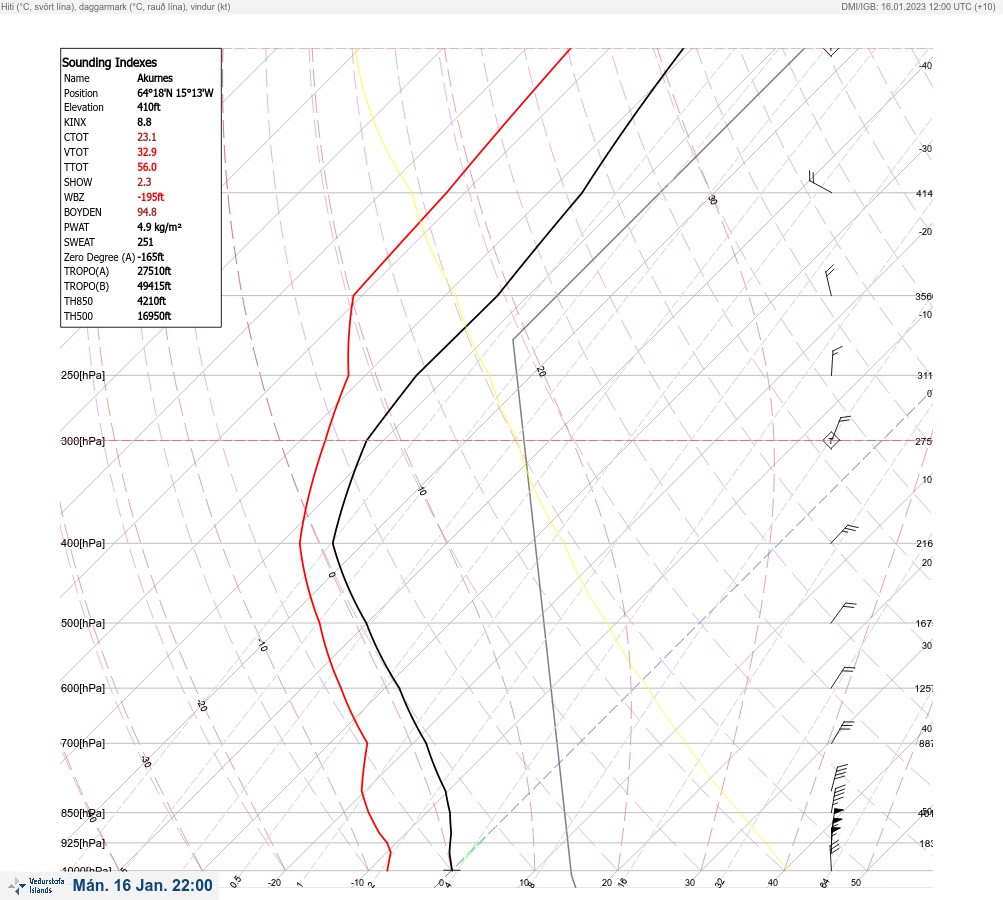
Task: Select the 'TH500' label
Action: [78, 316]
